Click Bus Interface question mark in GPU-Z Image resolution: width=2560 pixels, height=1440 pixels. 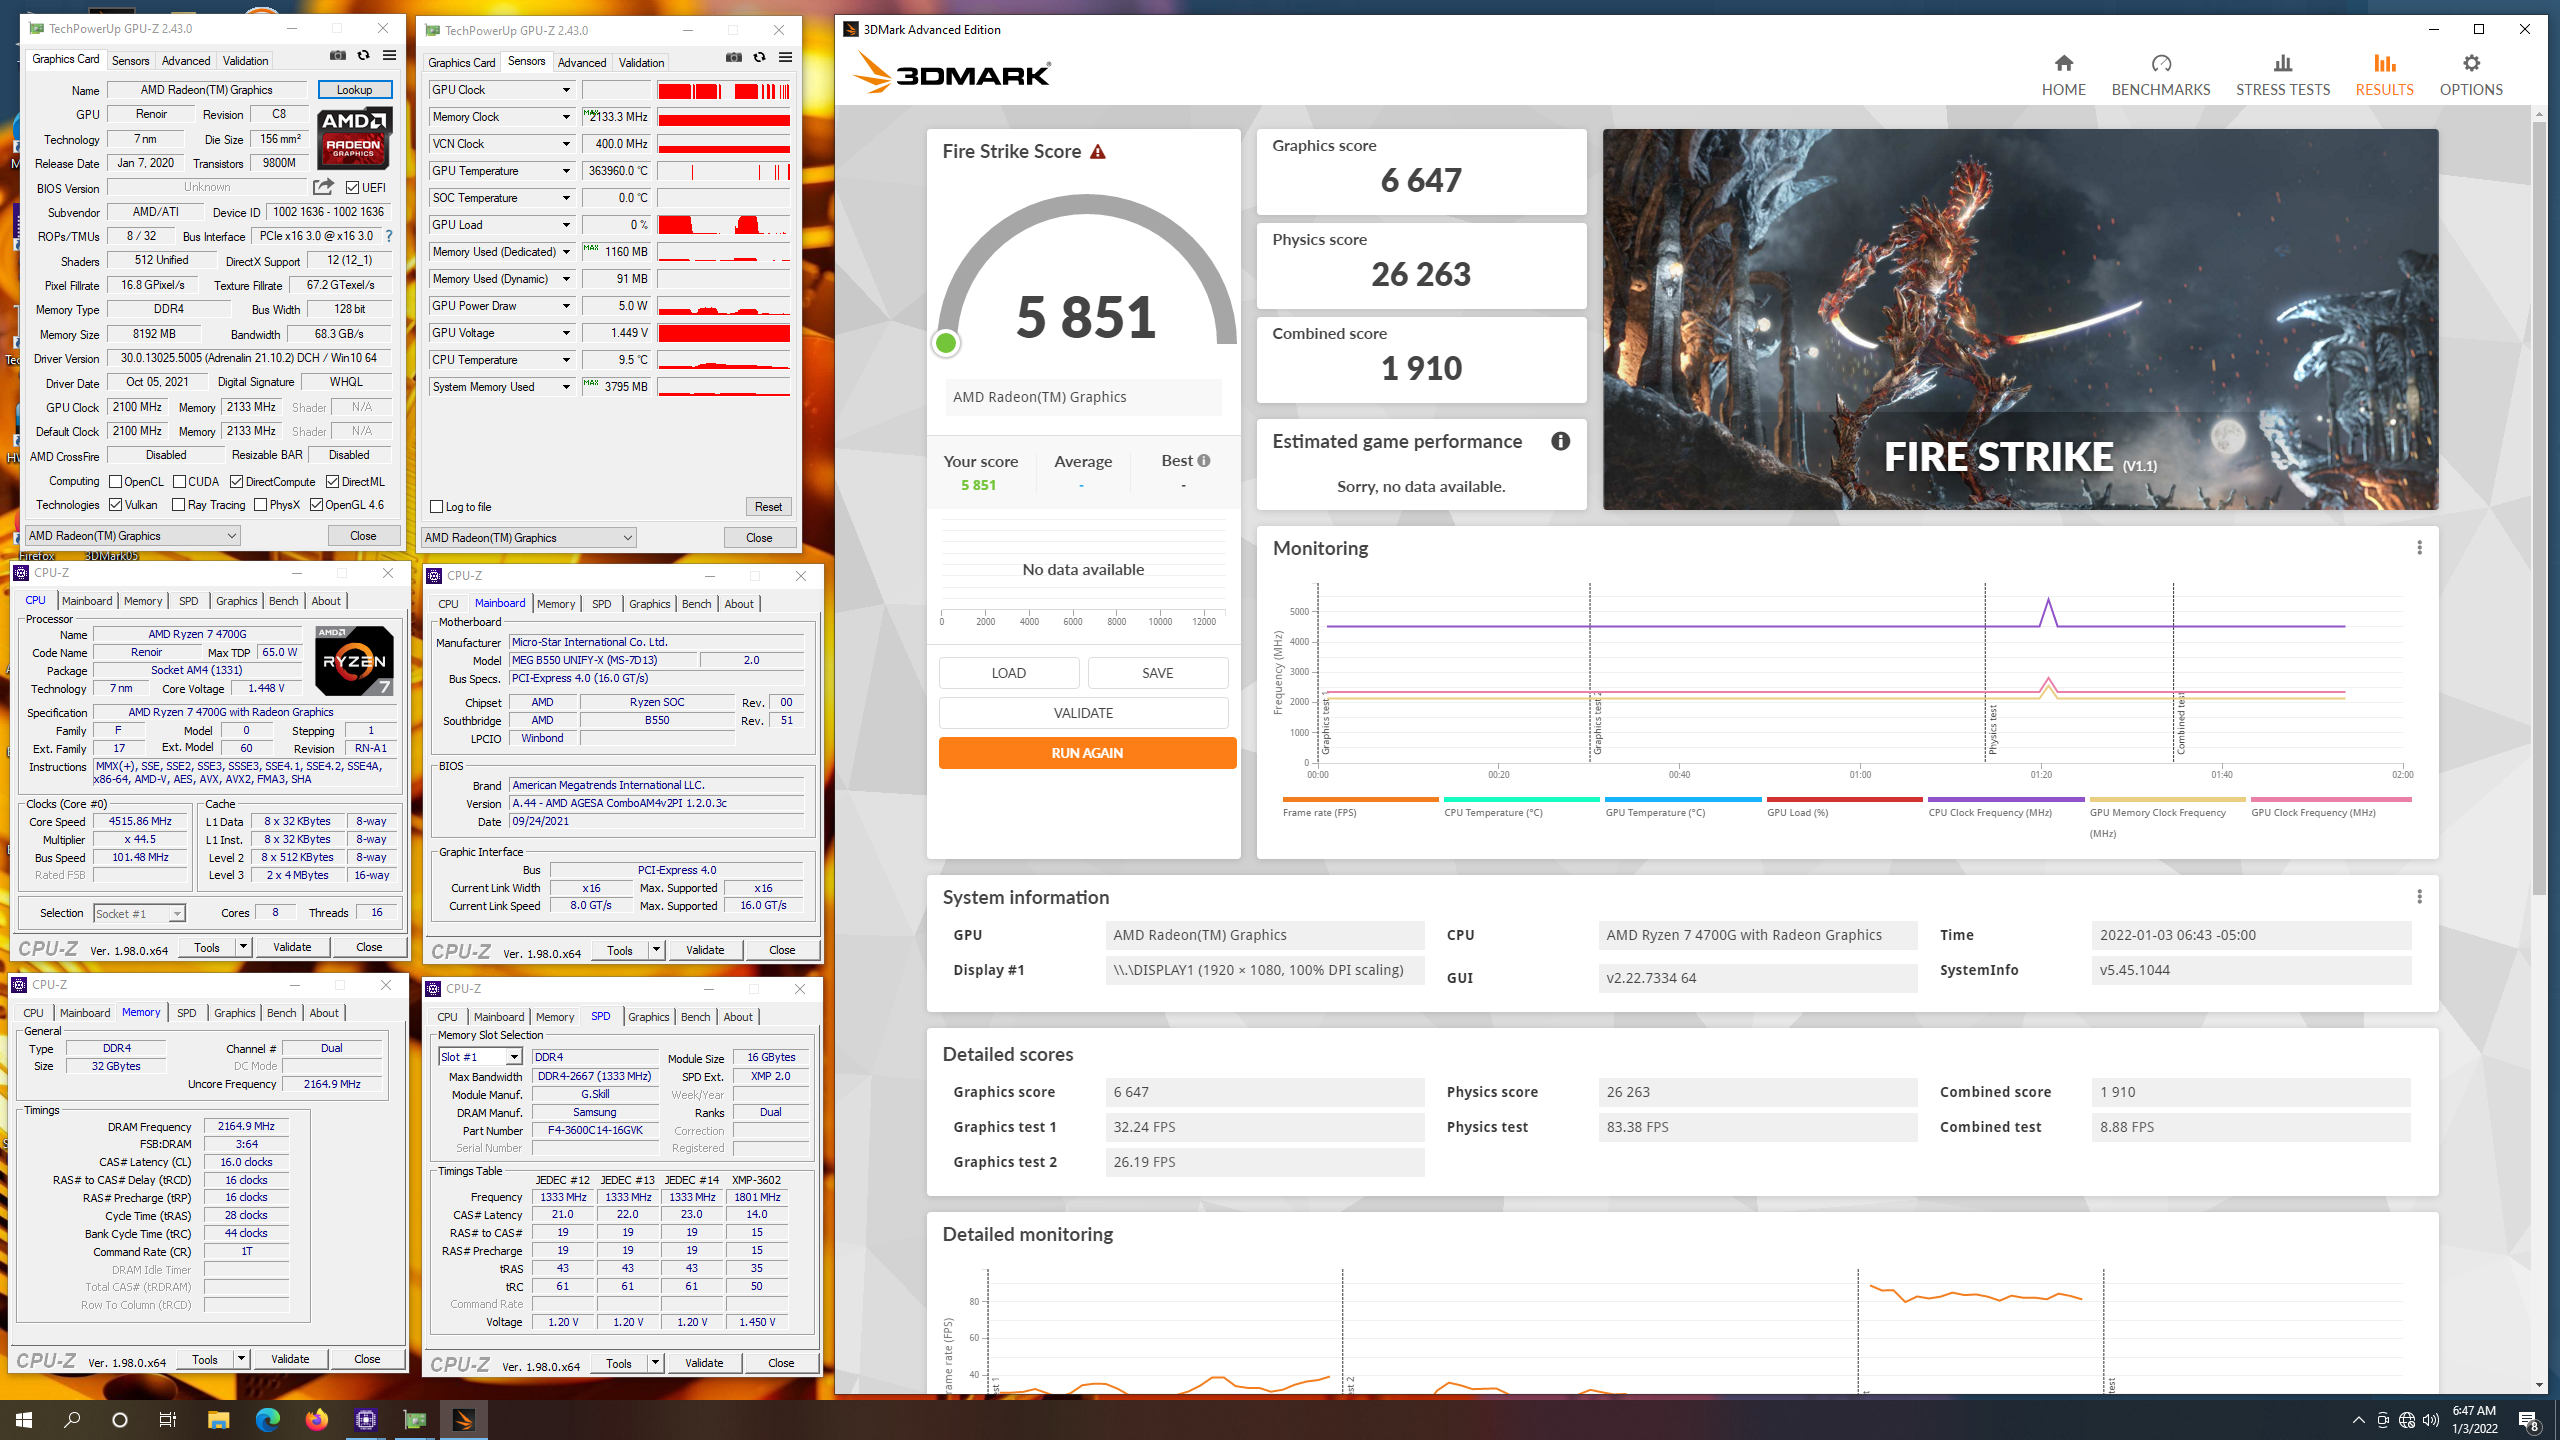[389, 236]
